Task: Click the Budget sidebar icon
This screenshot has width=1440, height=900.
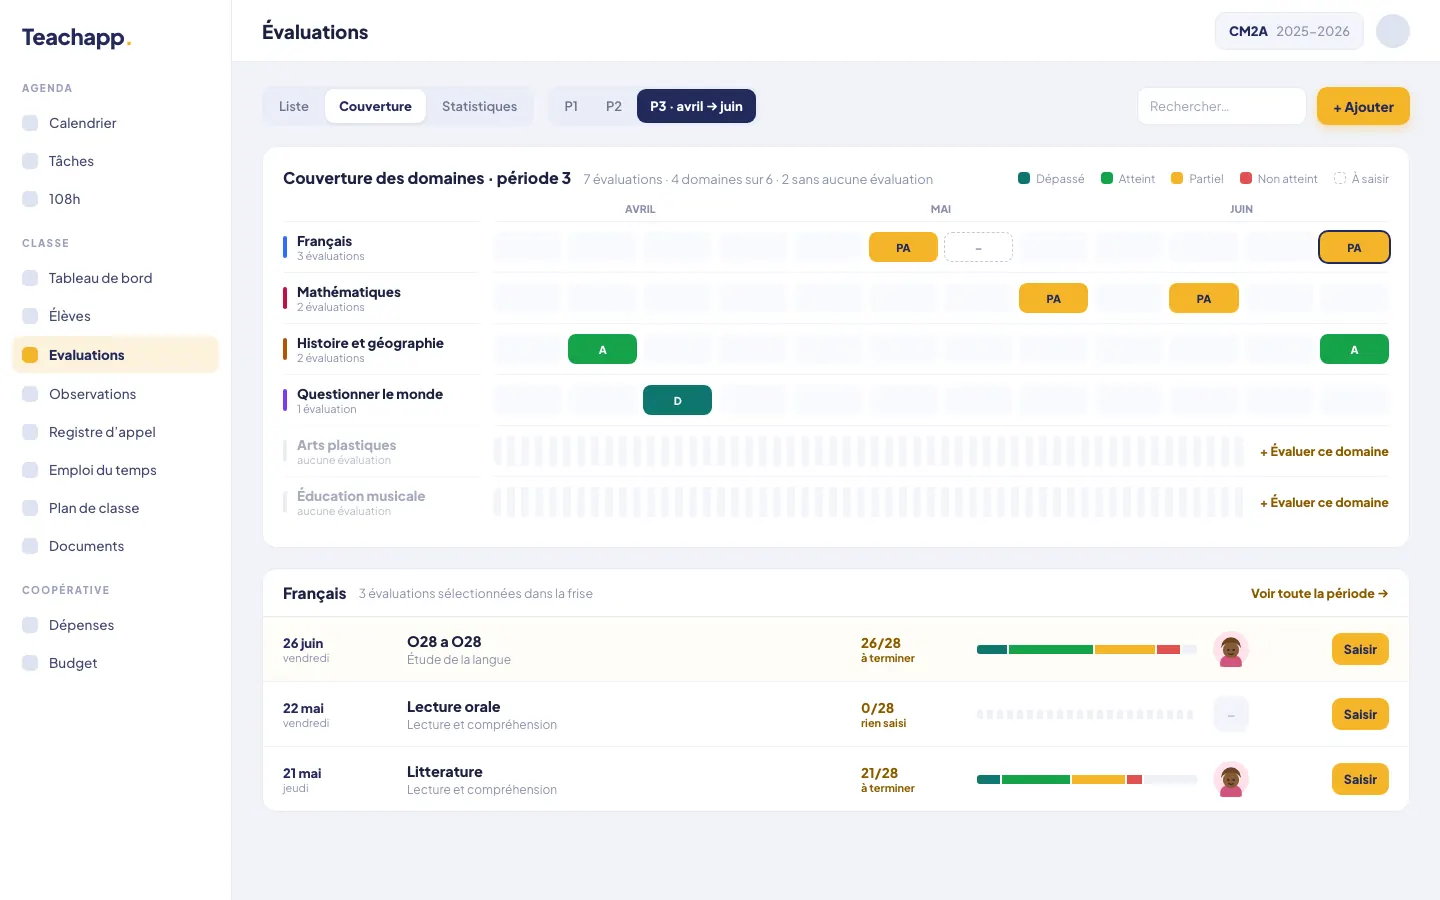Action: pos(30,663)
